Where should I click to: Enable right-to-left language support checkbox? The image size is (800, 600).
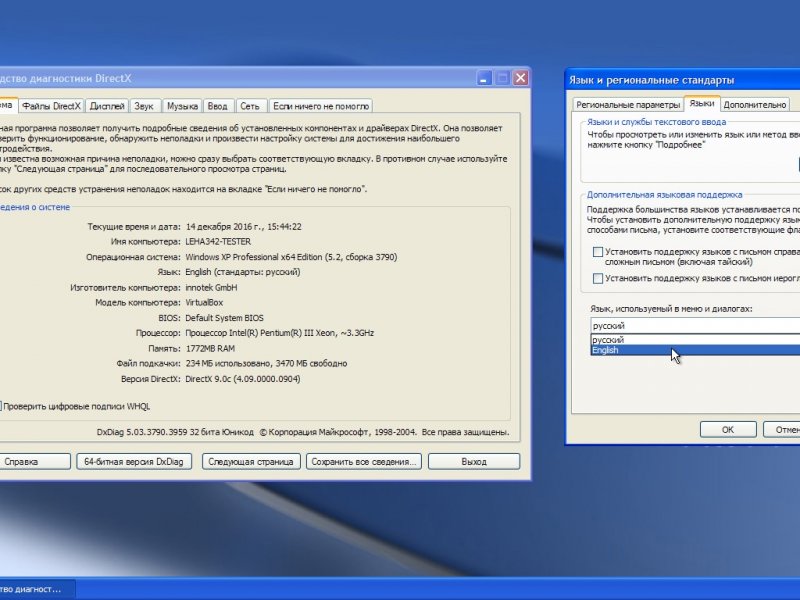[x=597, y=252]
